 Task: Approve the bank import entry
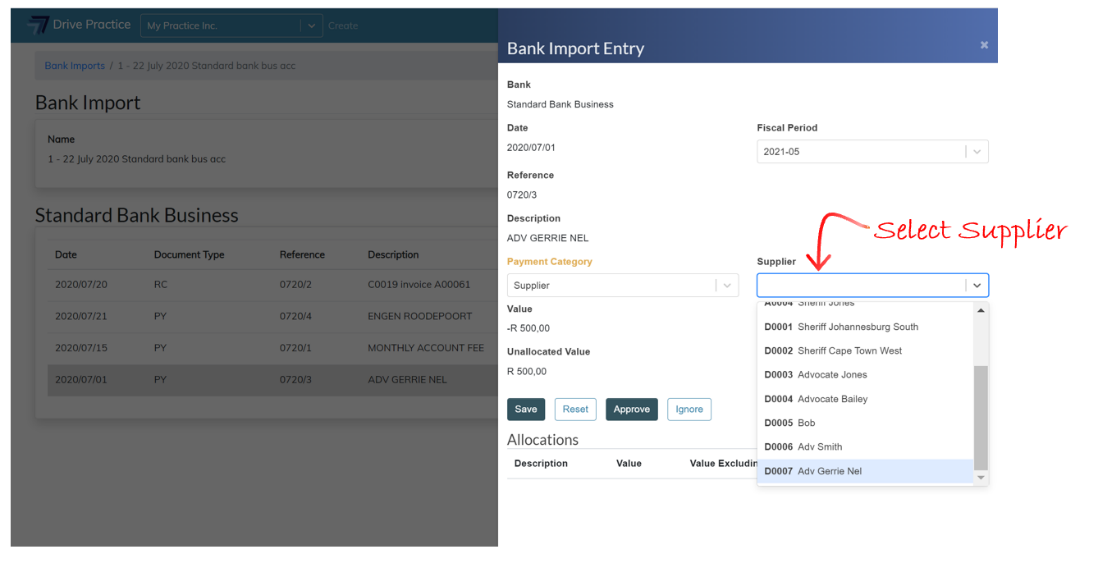click(x=632, y=410)
